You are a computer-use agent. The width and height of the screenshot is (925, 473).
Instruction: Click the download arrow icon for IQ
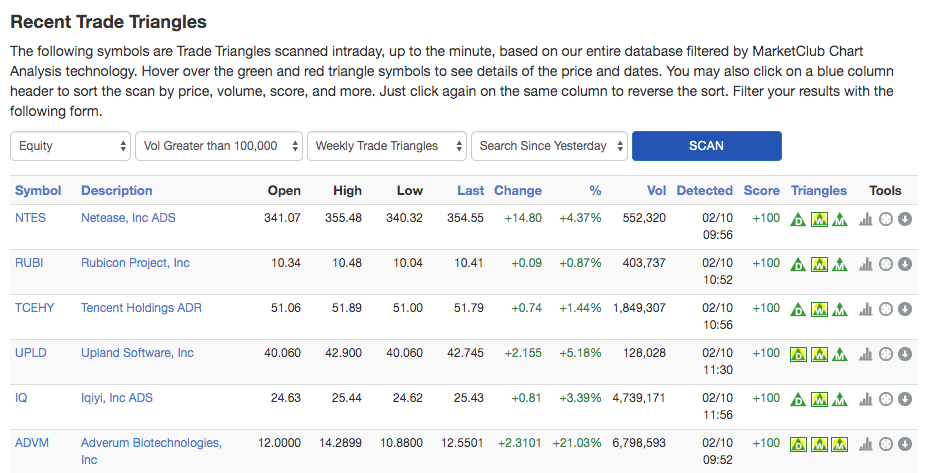pos(905,399)
